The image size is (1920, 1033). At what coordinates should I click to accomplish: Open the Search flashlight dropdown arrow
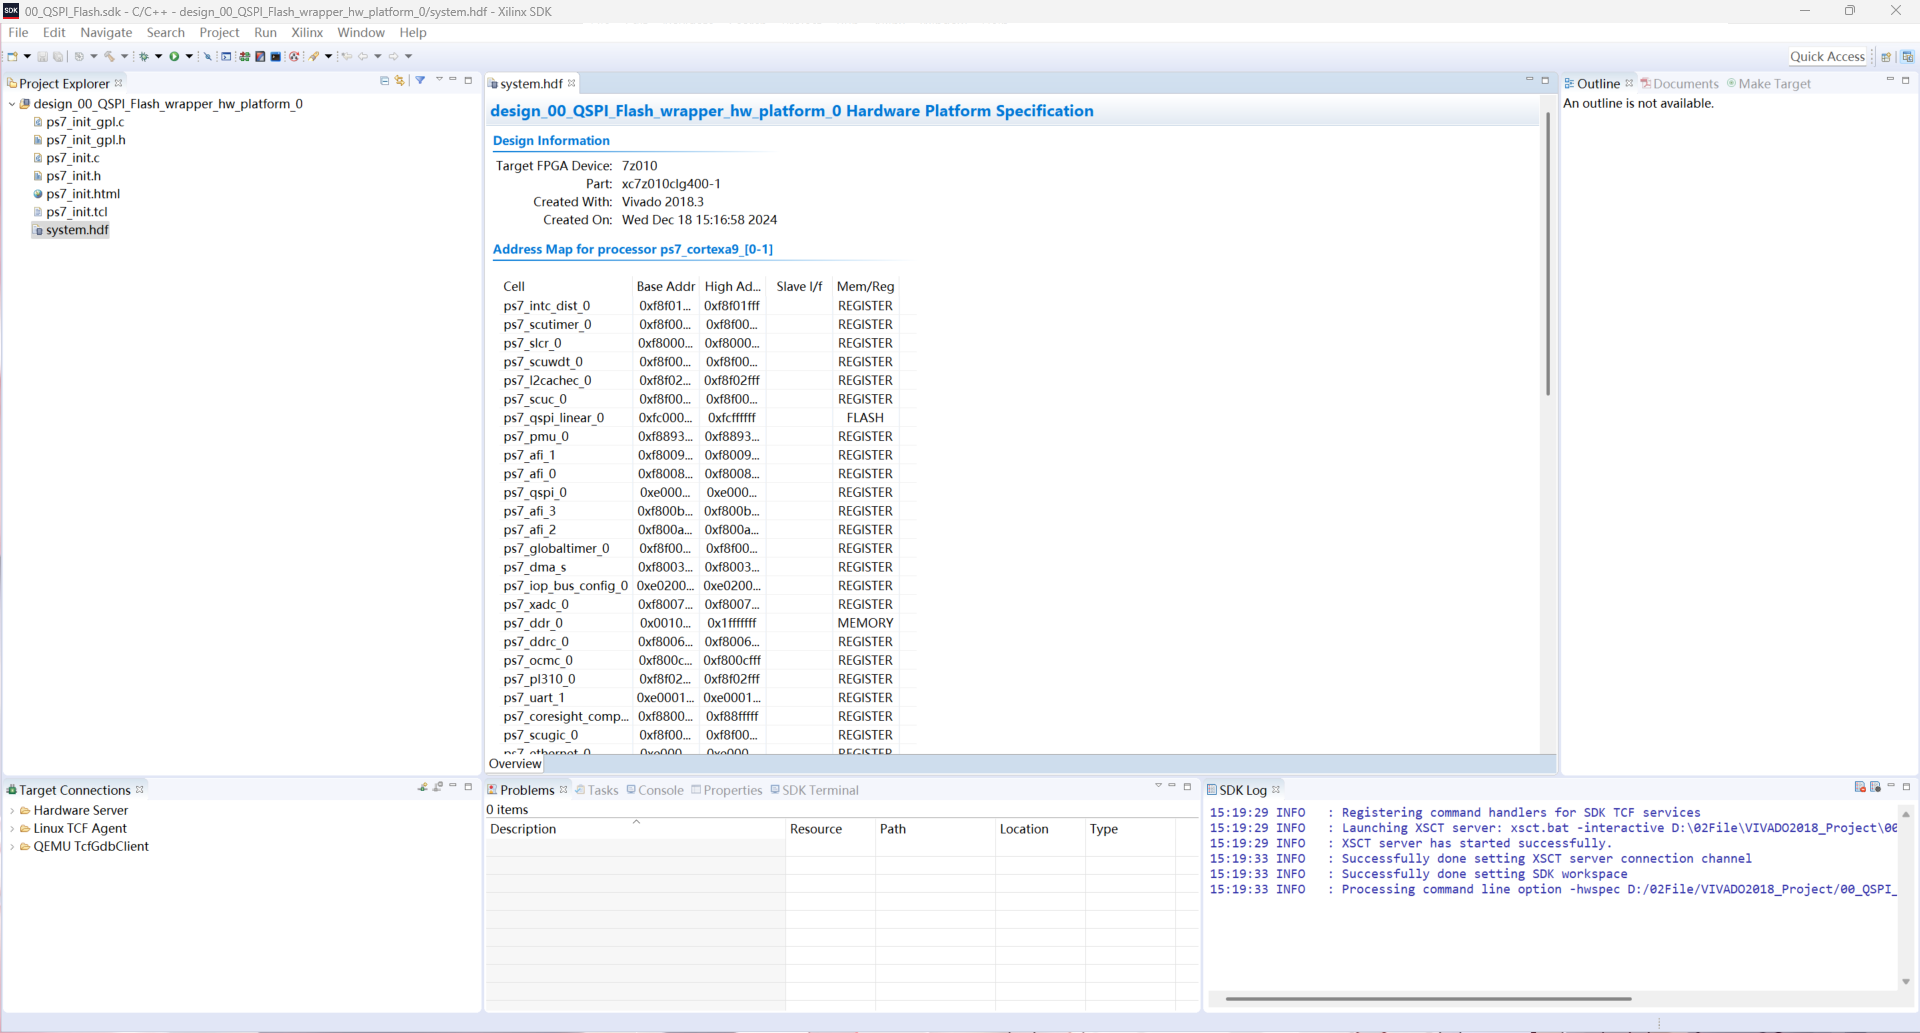[329, 57]
